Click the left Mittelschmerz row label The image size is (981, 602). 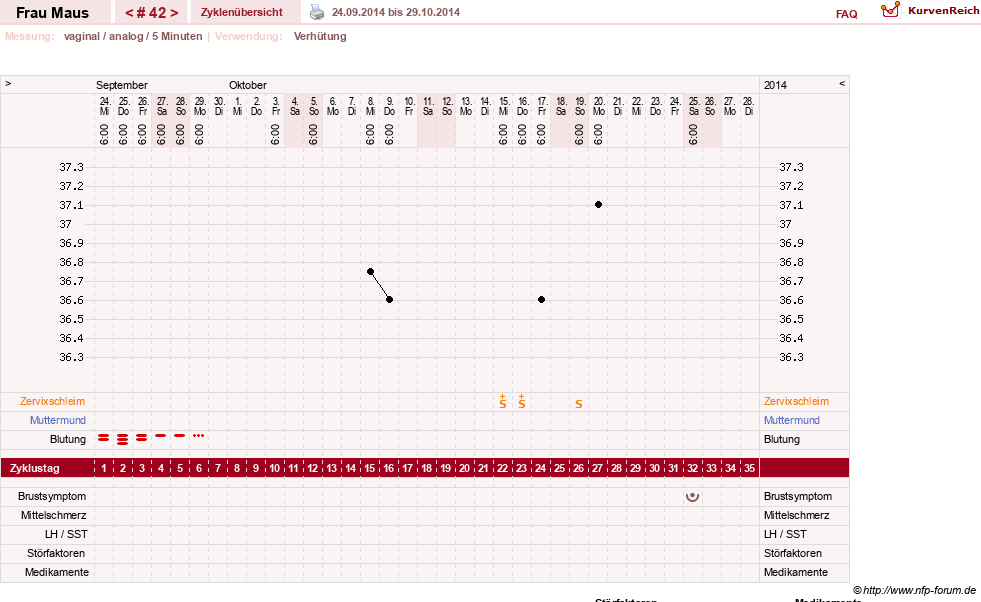[x=54, y=515]
